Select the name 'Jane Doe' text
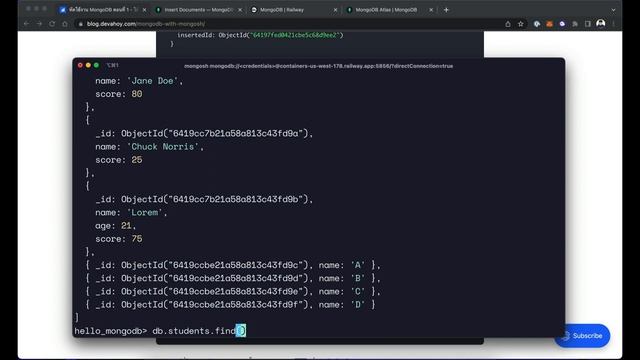This screenshot has height=360, width=640. 152,81
